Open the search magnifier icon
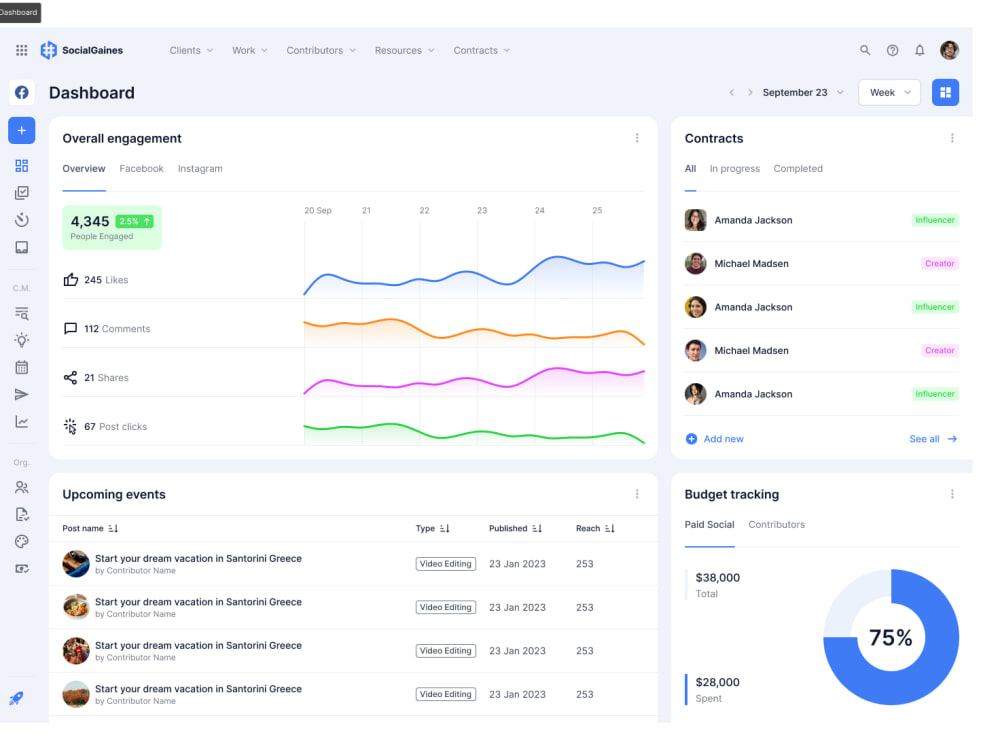Image resolution: width=1000 pixels, height=750 pixels. [865, 50]
